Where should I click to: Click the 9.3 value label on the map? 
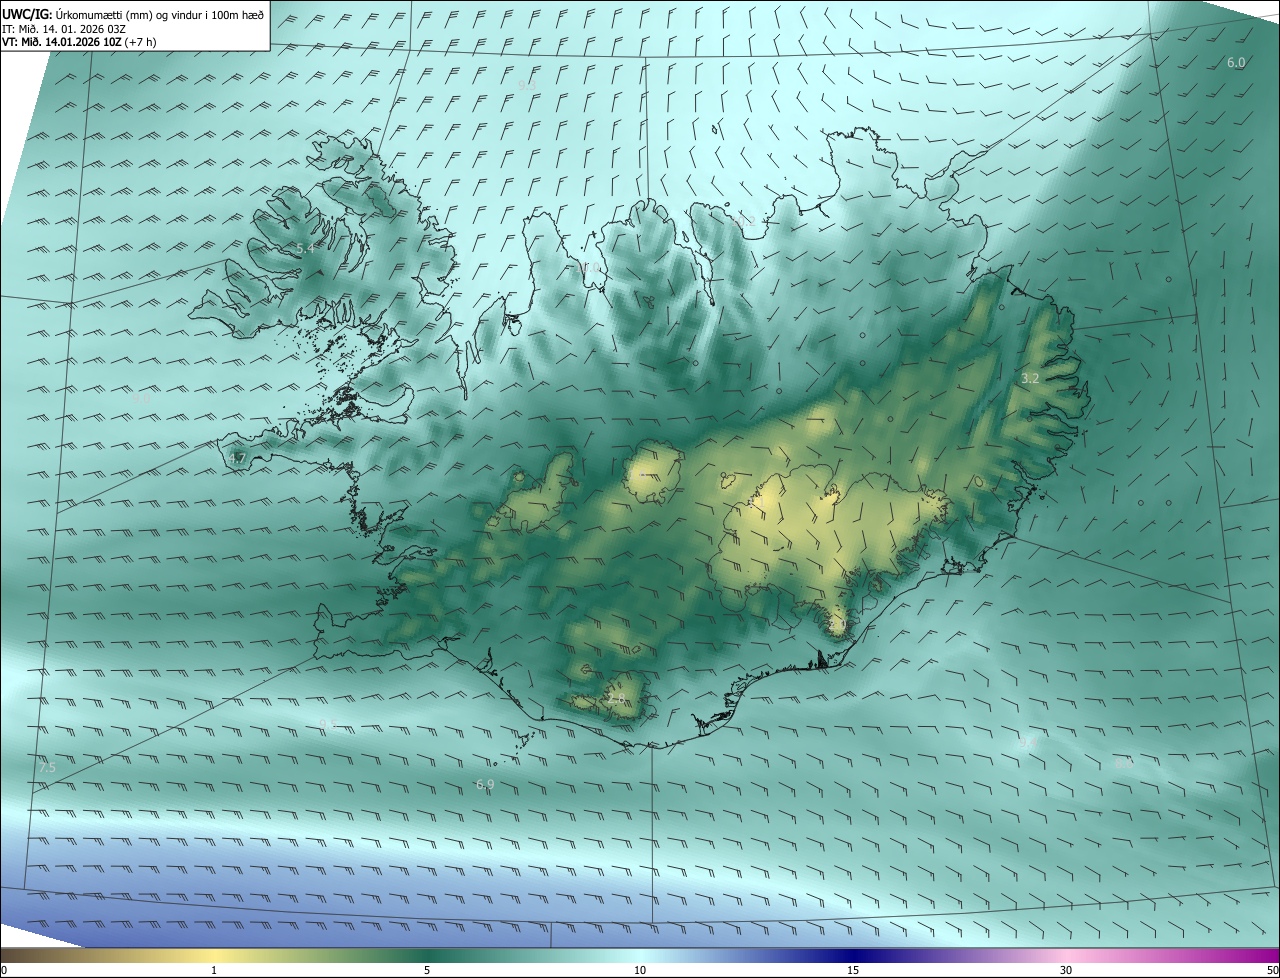pyautogui.click(x=526, y=85)
